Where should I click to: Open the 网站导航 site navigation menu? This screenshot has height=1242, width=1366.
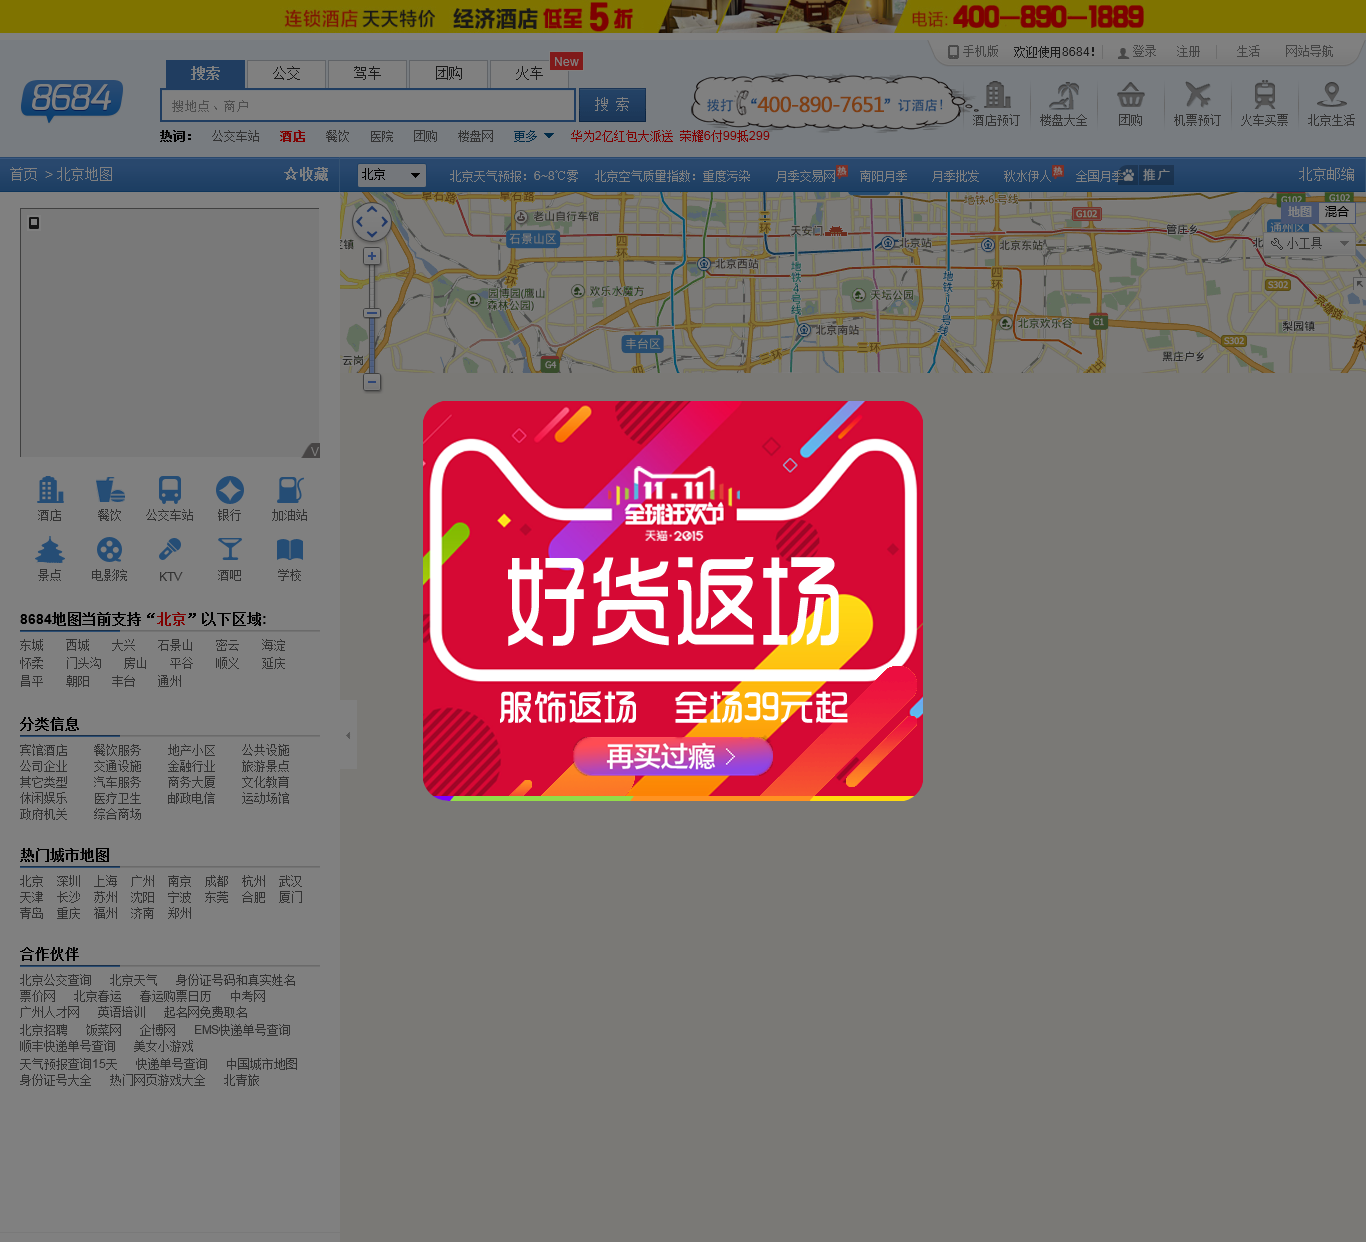1309,52
